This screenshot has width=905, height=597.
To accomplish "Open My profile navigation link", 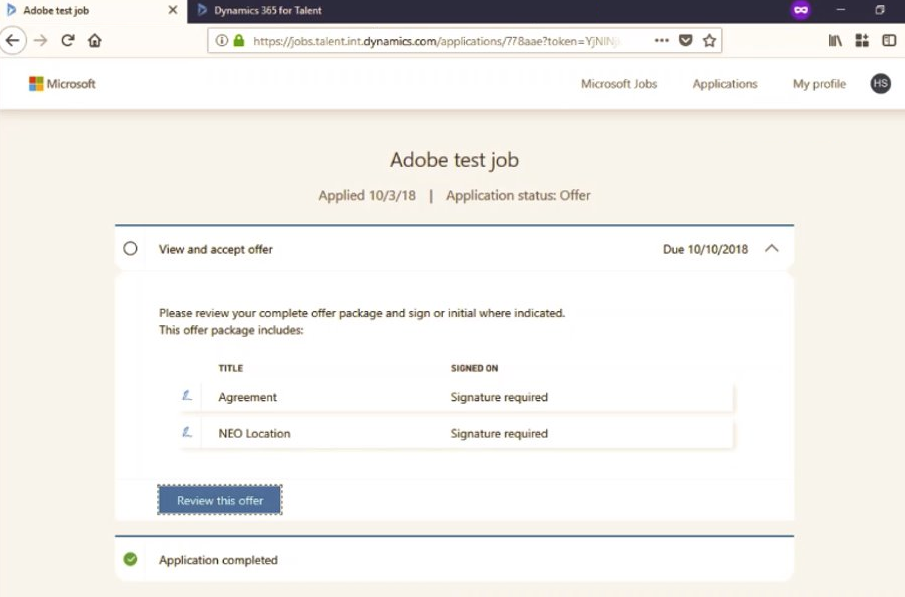I will pyautogui.click(x=819, y=84).
